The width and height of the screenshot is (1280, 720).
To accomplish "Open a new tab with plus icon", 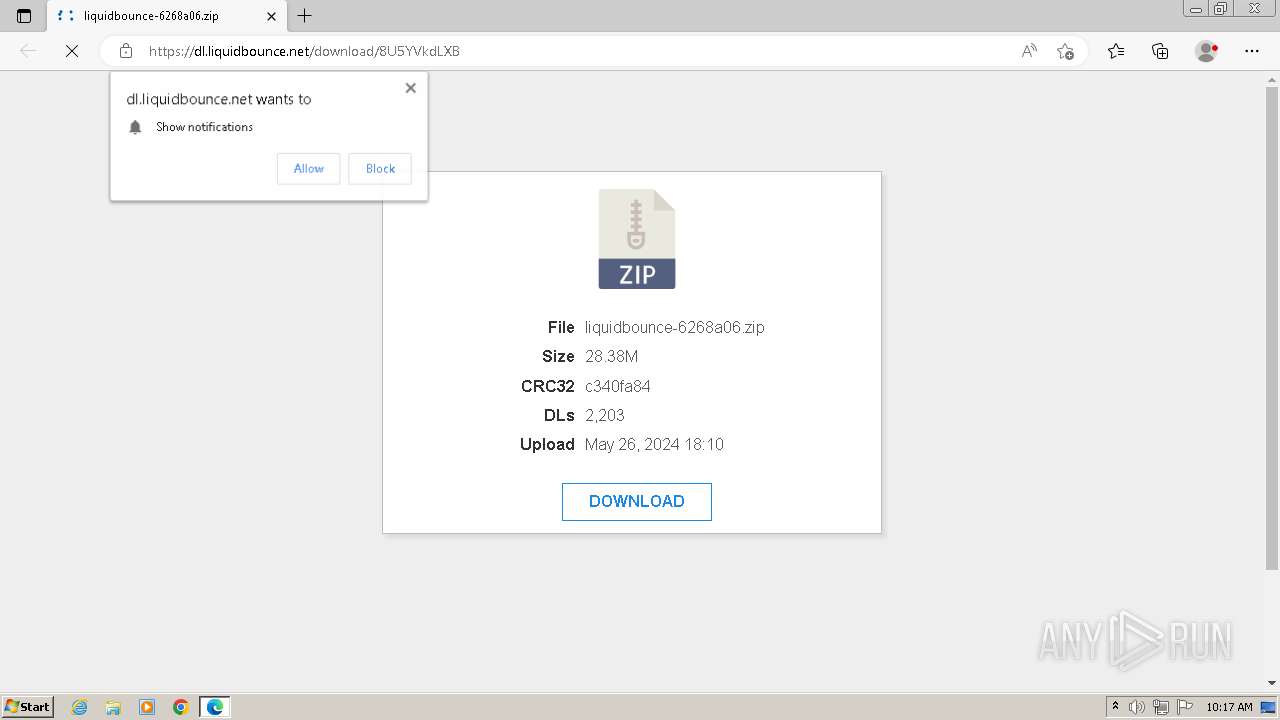I will pyautogui.click(x=305, y=16).
